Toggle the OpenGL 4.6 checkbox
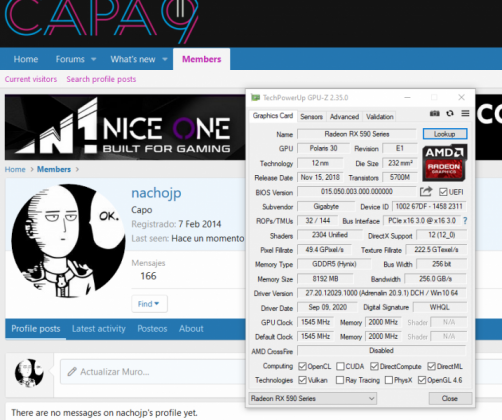502x420 pixels. (x=422, y=380)
